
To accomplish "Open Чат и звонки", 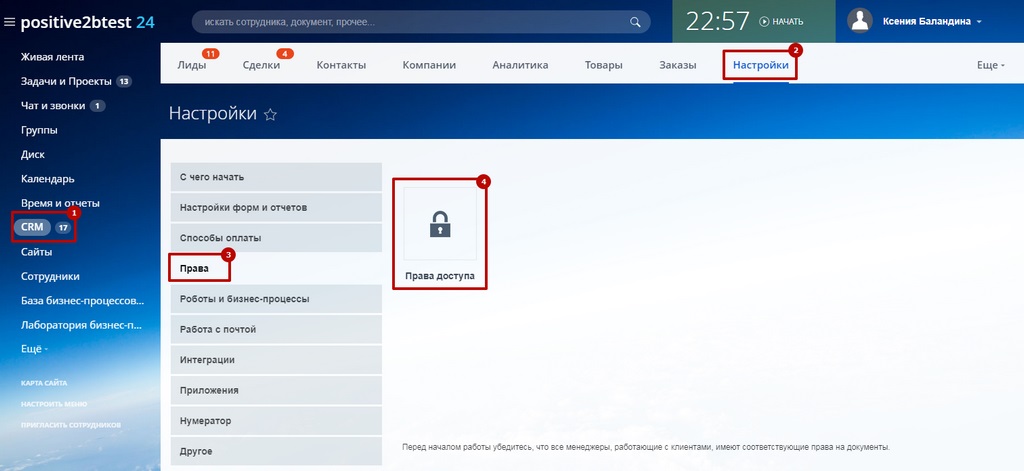I will click(53, 105).
